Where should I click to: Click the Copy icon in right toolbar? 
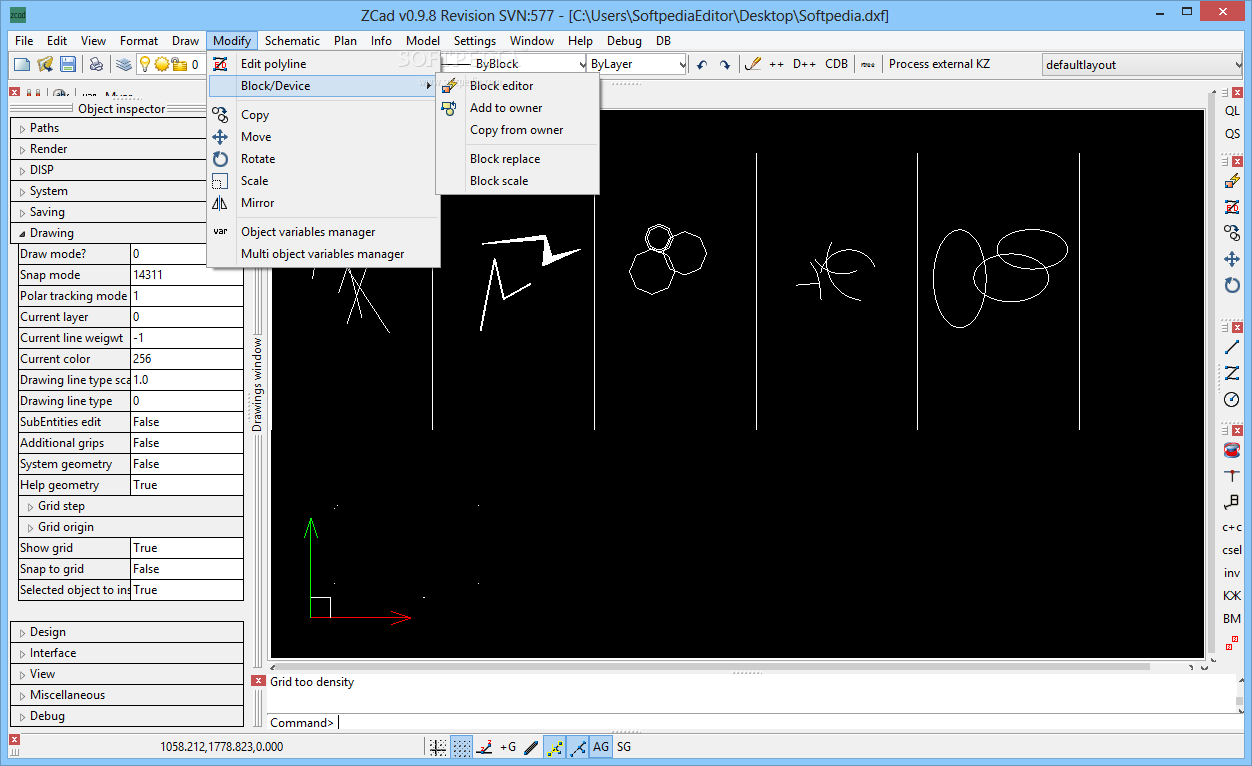1232,232
